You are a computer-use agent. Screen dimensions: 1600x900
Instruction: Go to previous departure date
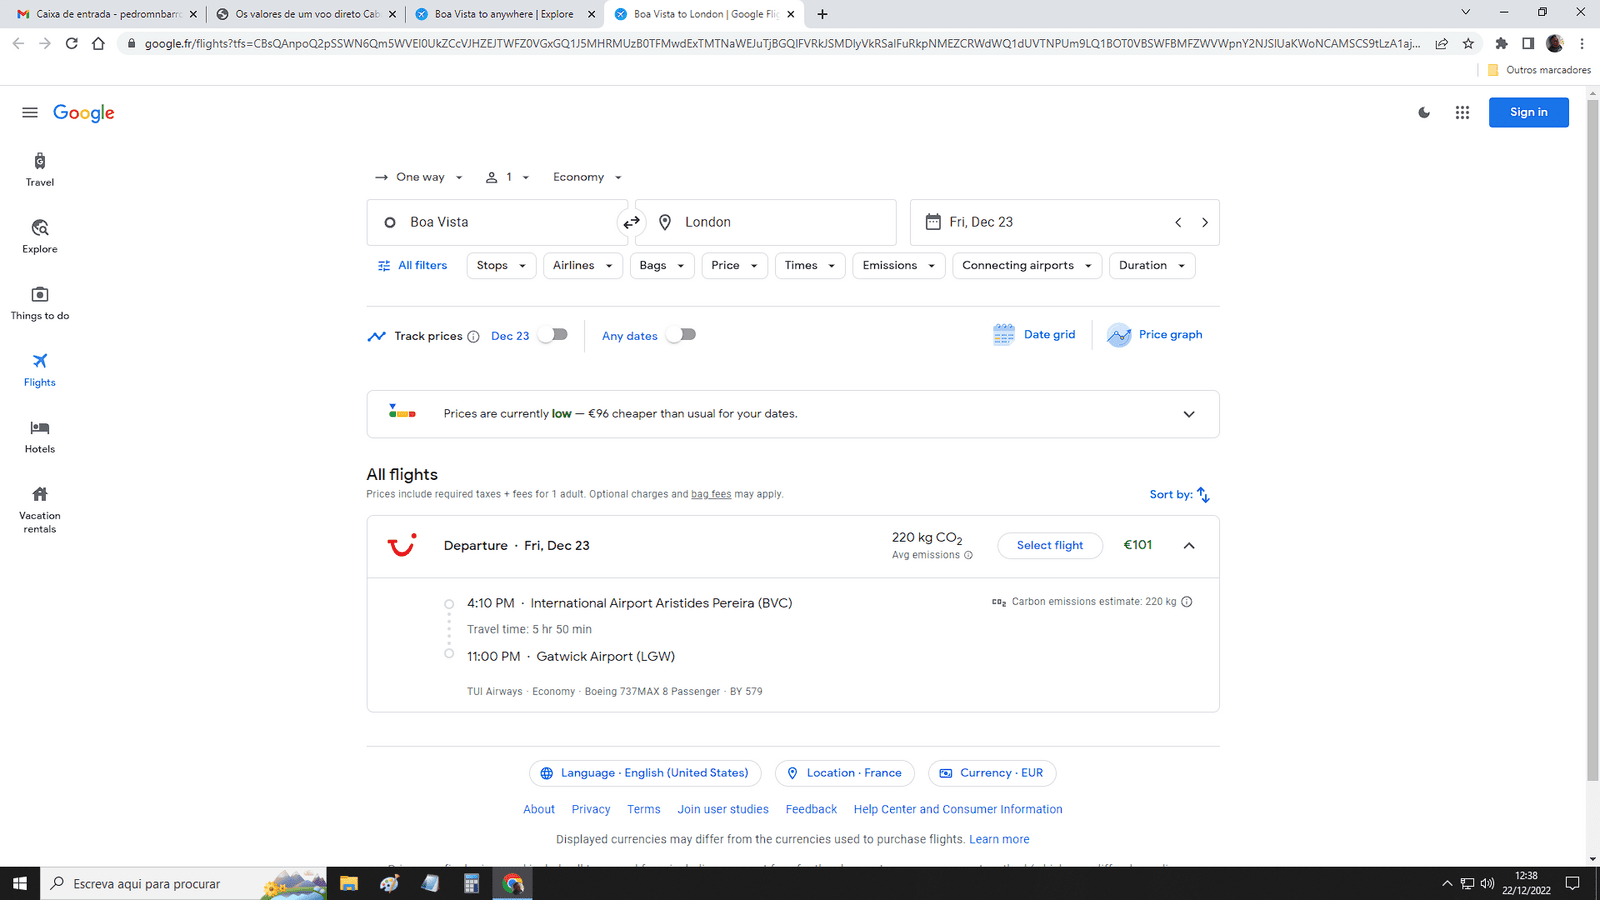click(1178, 222)
